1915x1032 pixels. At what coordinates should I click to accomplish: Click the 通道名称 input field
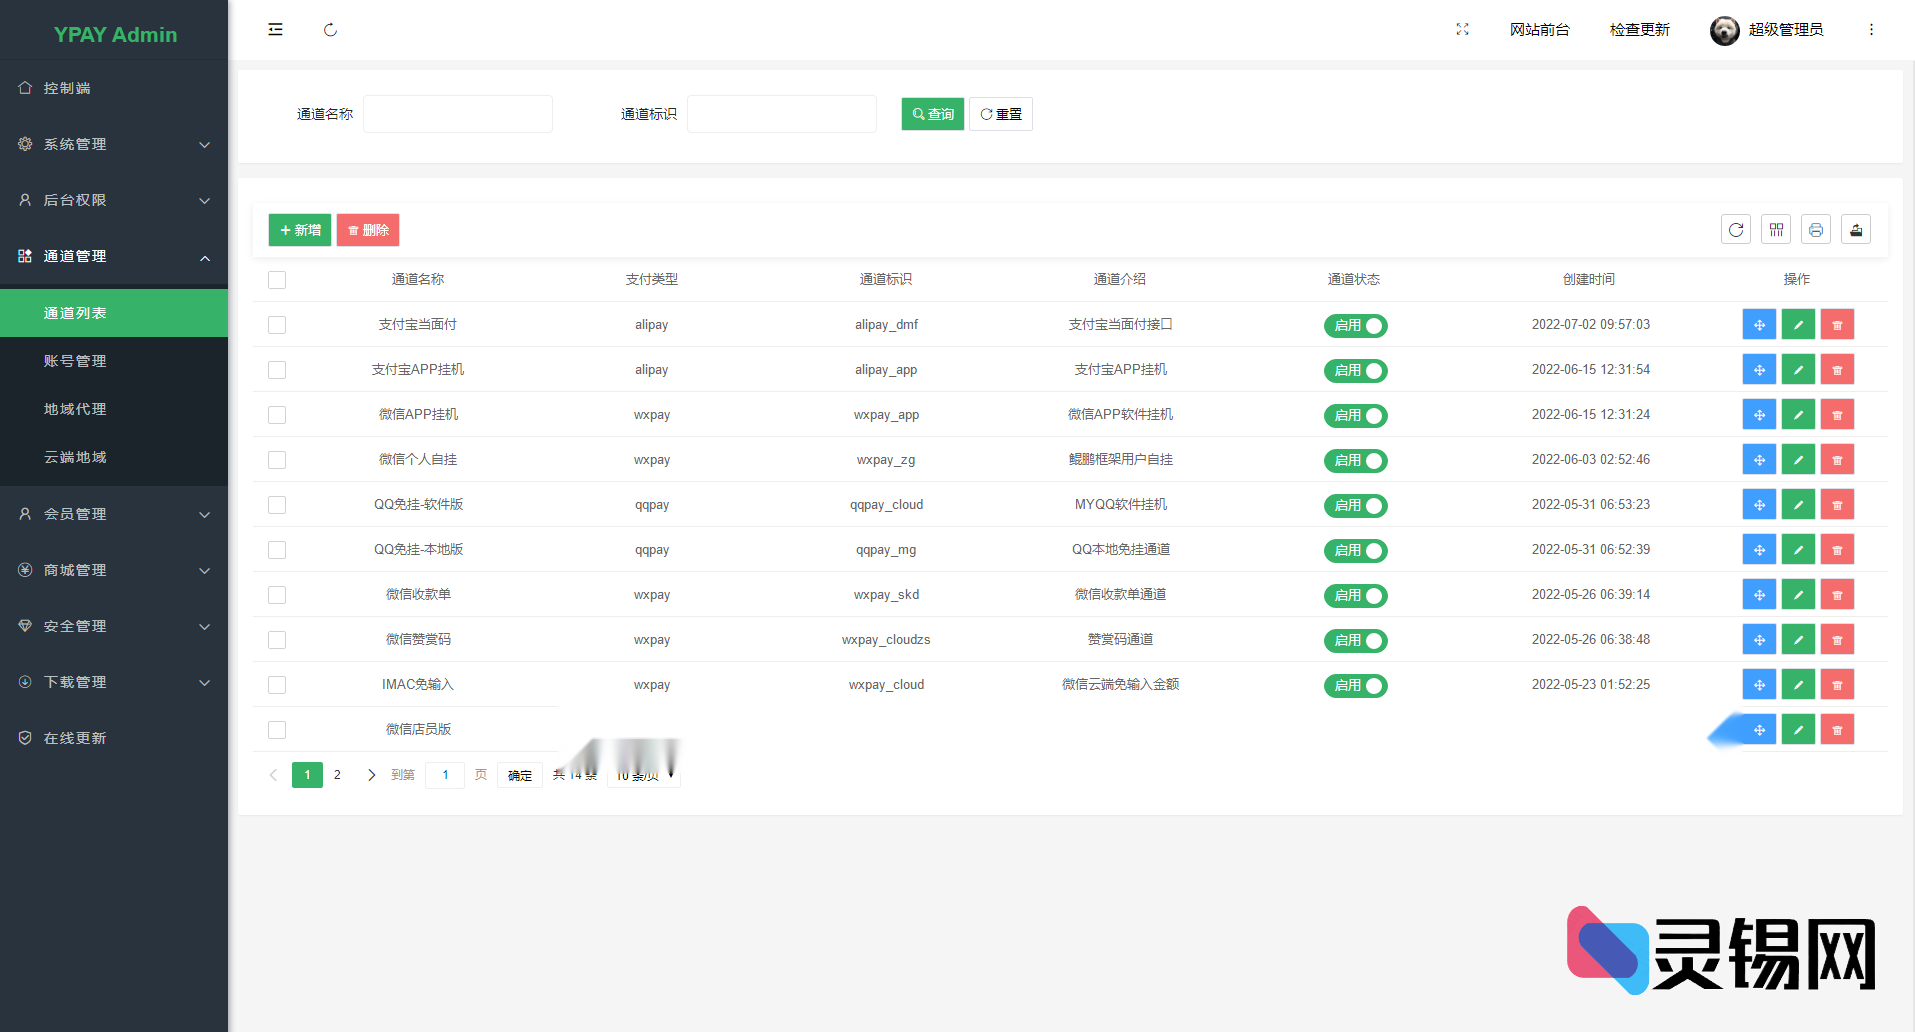458,114
